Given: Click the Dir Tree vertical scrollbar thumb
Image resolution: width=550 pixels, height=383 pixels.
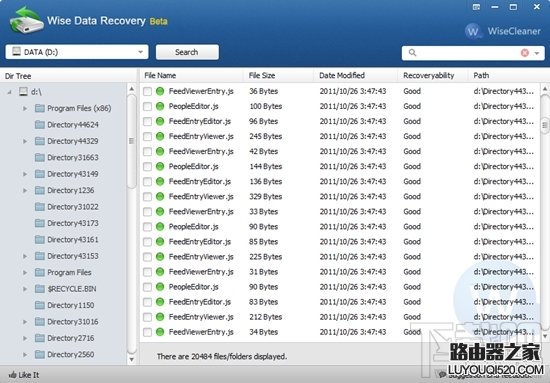Looking at the screenshot, I should point(132,141).
